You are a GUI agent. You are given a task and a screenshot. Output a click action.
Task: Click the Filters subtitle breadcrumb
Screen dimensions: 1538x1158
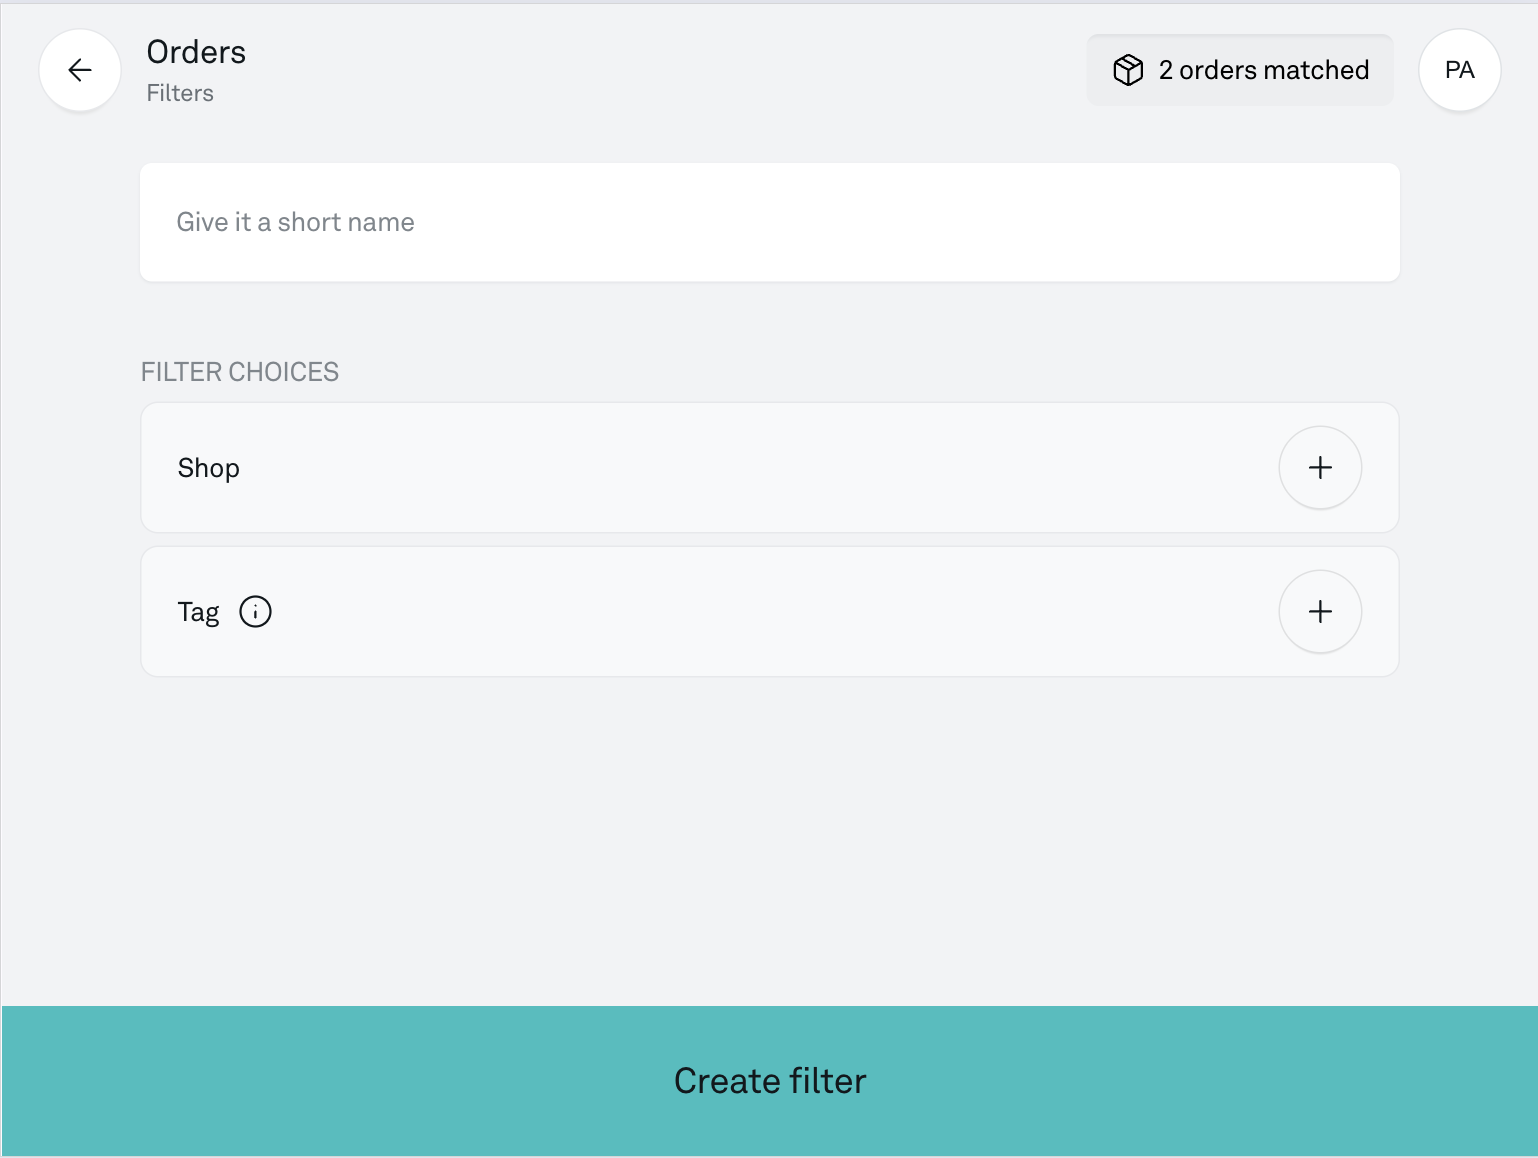click(180, 93)
